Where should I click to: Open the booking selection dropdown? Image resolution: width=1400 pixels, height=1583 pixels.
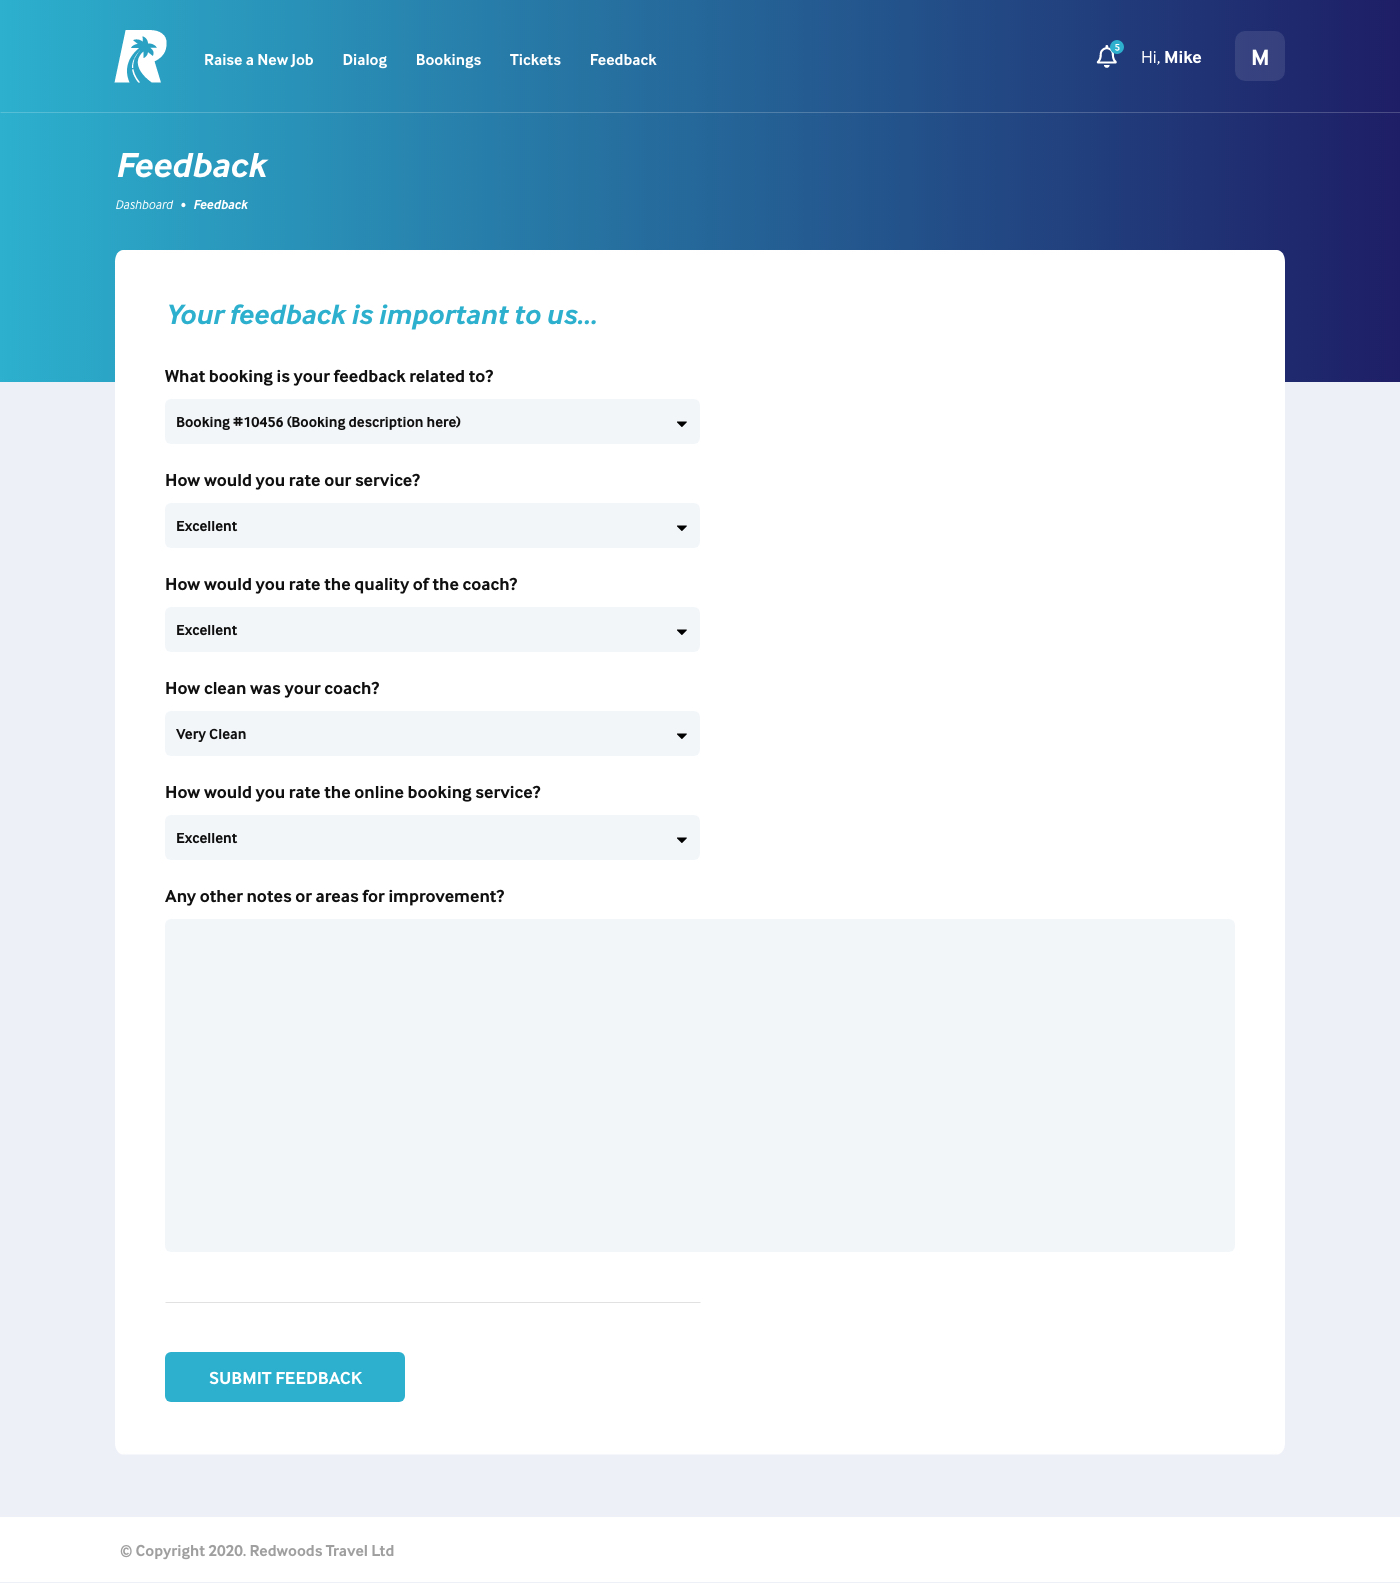coord(432,422)
